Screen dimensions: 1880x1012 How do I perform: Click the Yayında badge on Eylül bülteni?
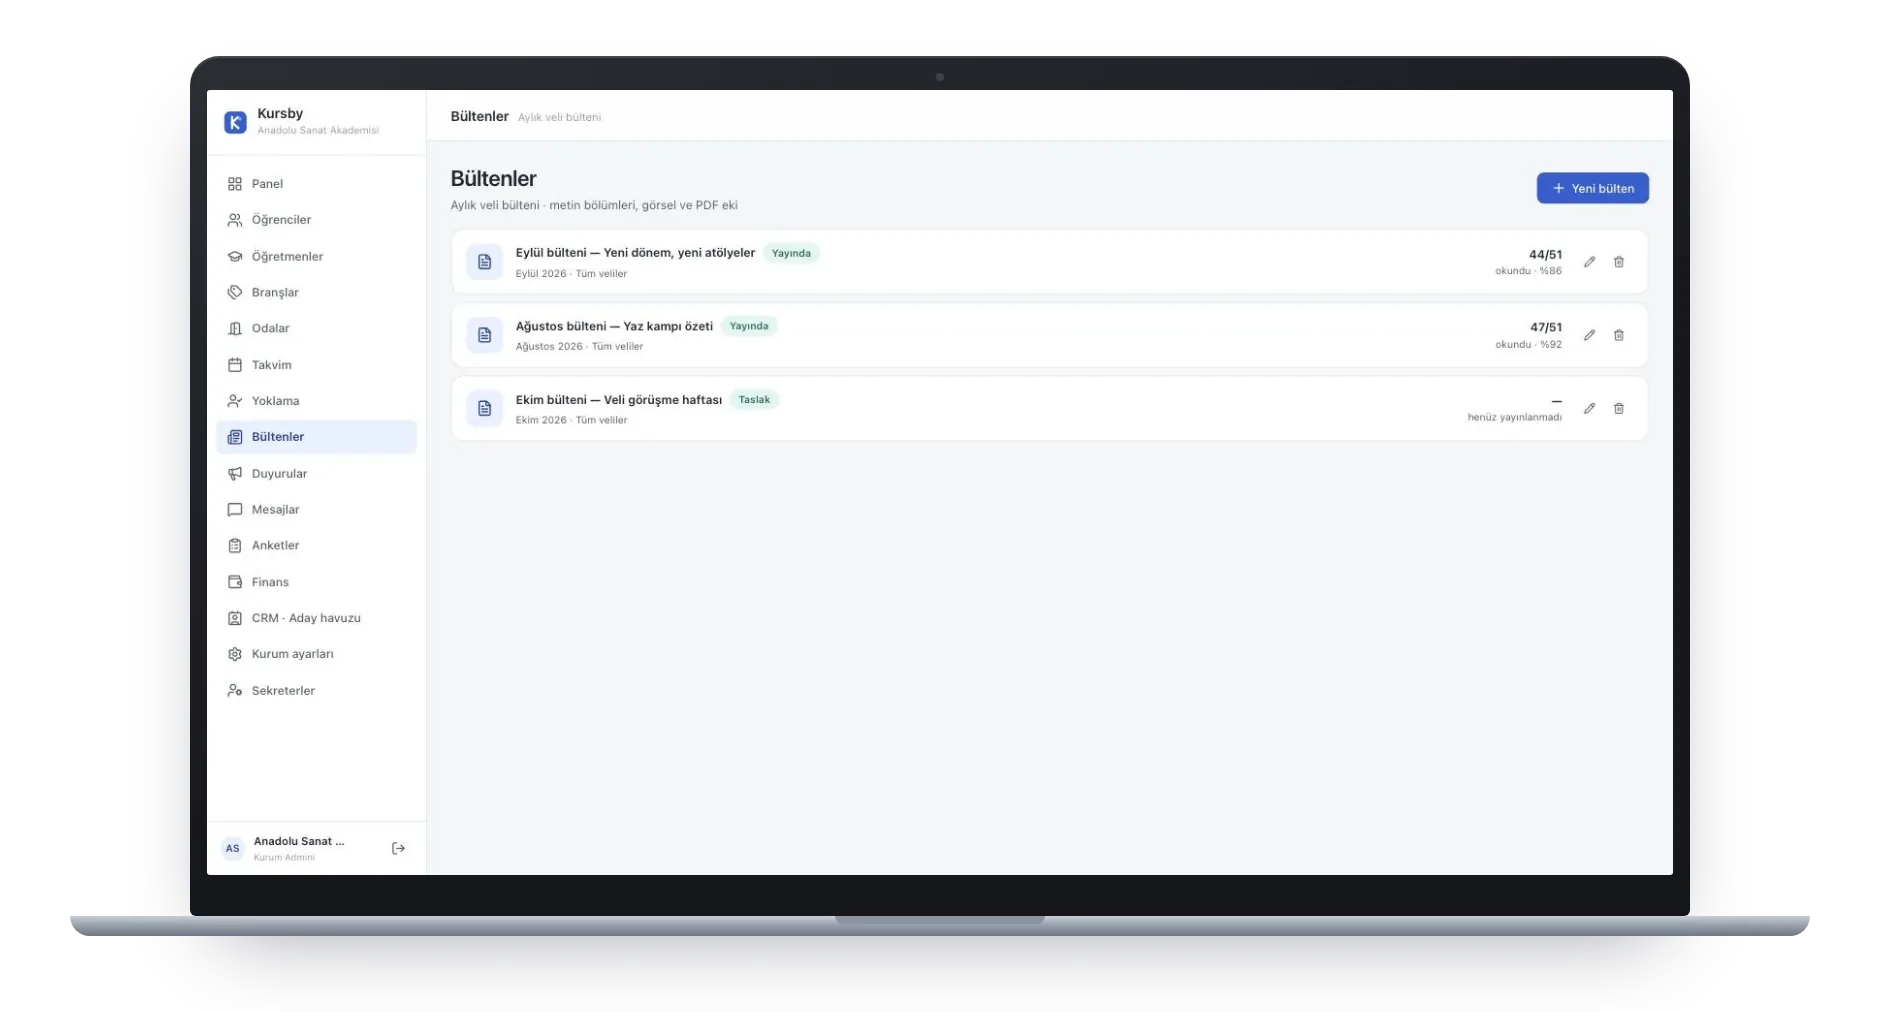(791, 253)
